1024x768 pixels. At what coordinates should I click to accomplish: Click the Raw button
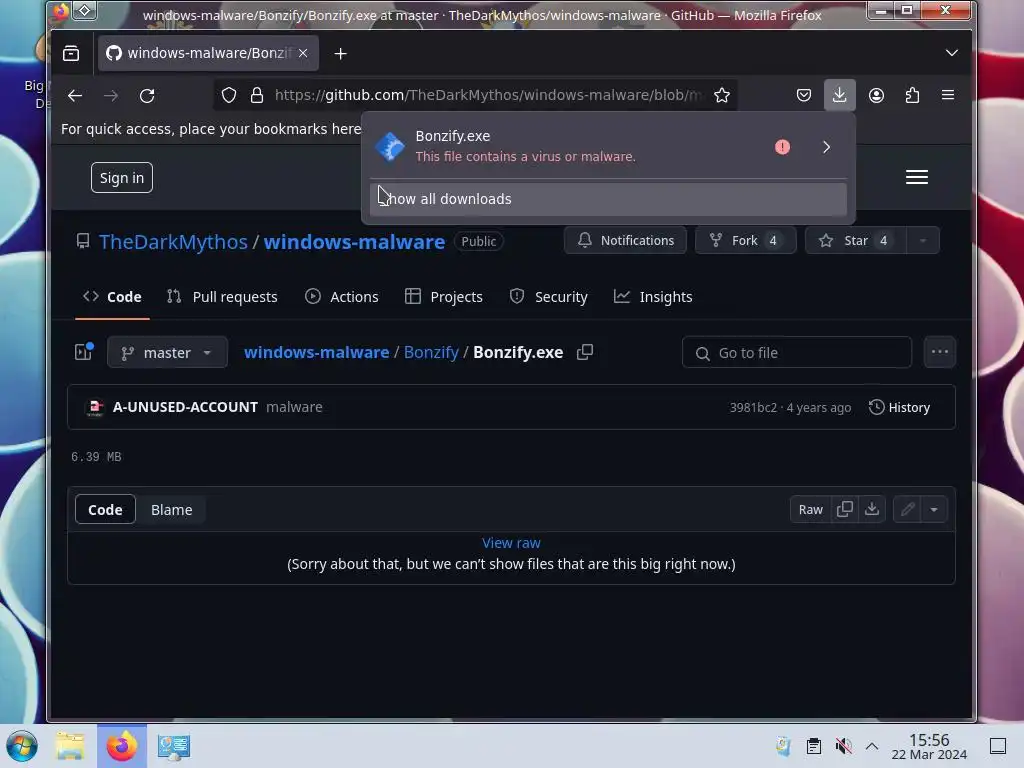[810, 509]
